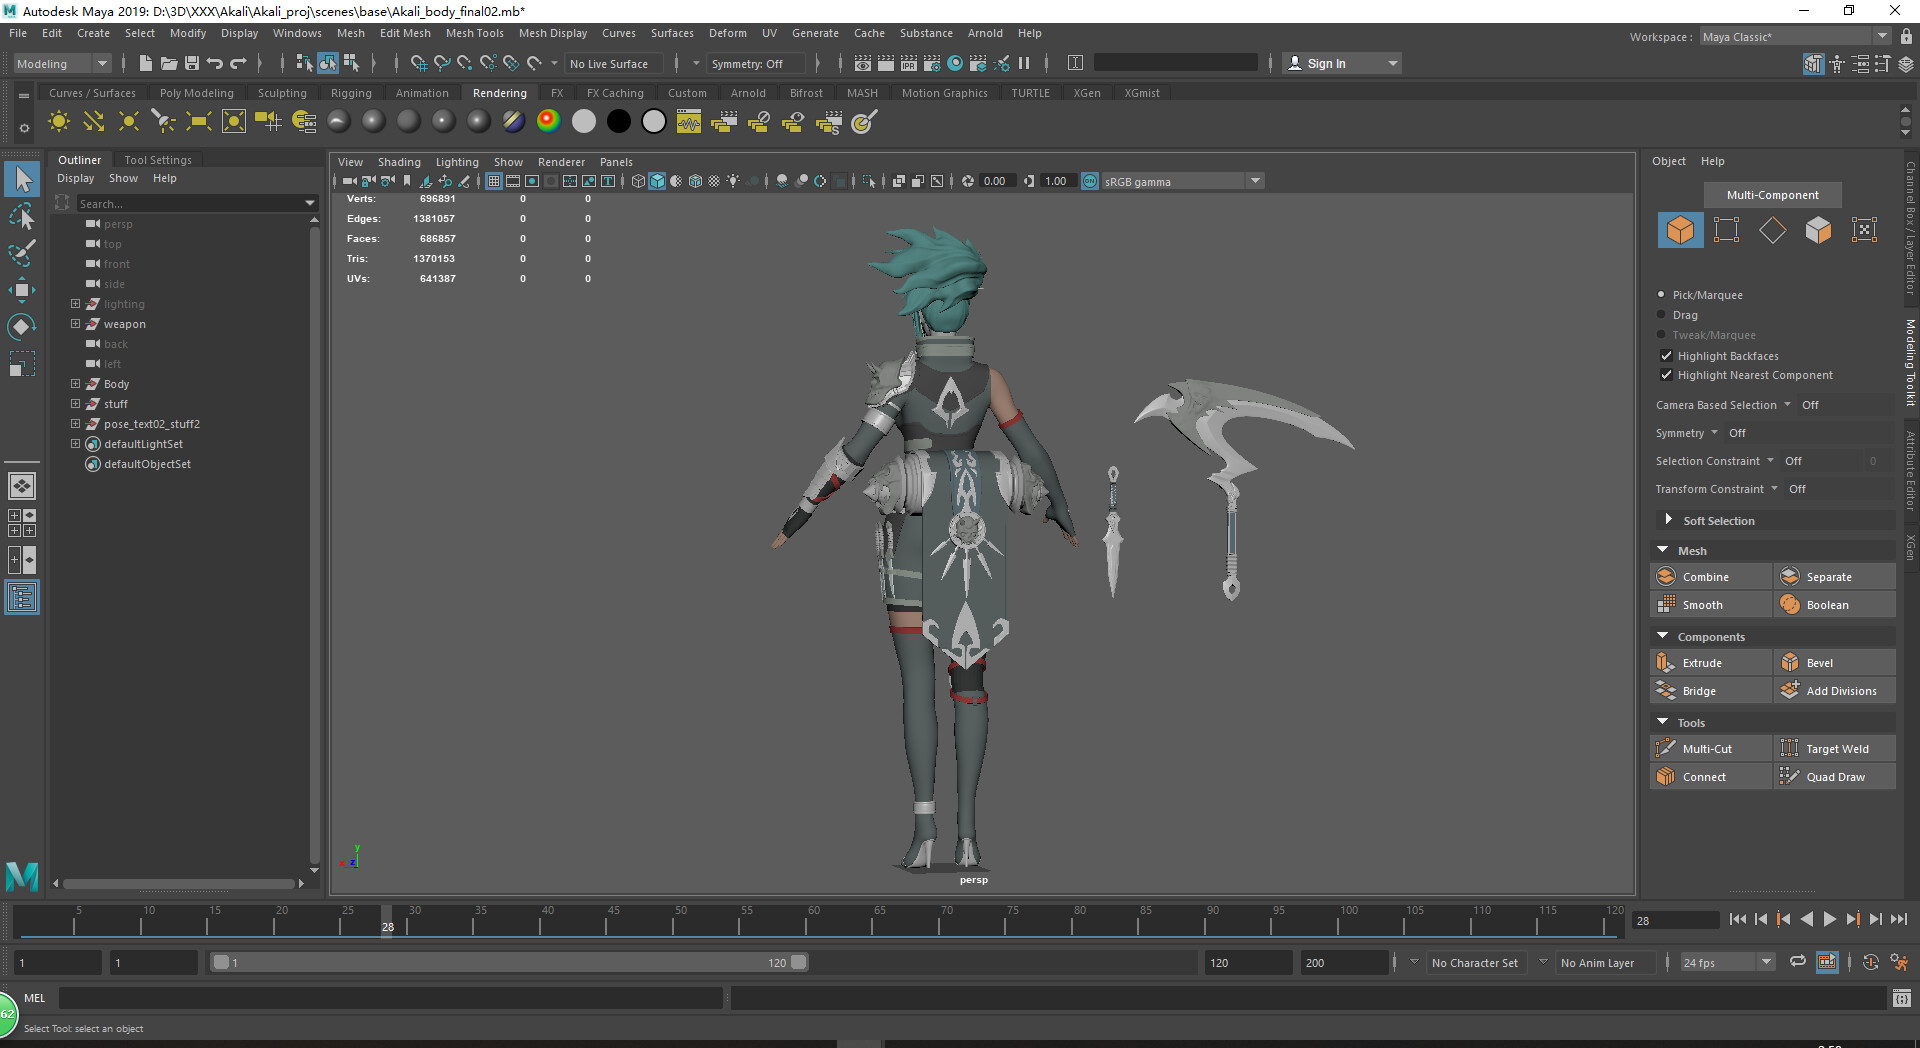Image resolution: width=1920 pixels, height=1048 pixels.
Task: Create a Spot Light from the shelf
Action: (x=163, y=122)
